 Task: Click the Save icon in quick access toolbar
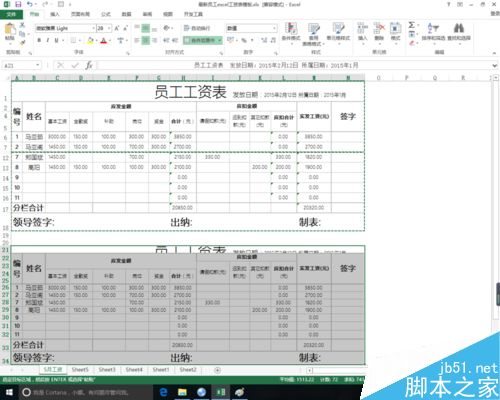(18, 4)
